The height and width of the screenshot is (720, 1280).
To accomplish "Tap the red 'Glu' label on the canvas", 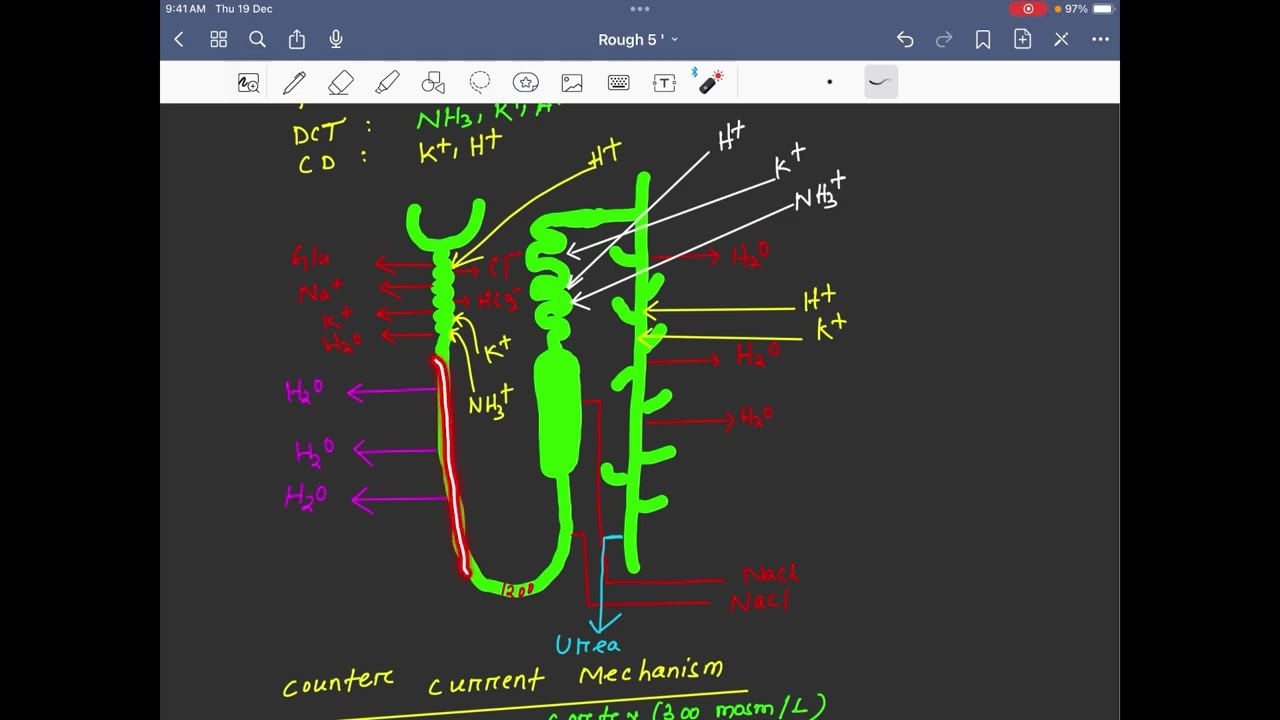I will [312, 259].
